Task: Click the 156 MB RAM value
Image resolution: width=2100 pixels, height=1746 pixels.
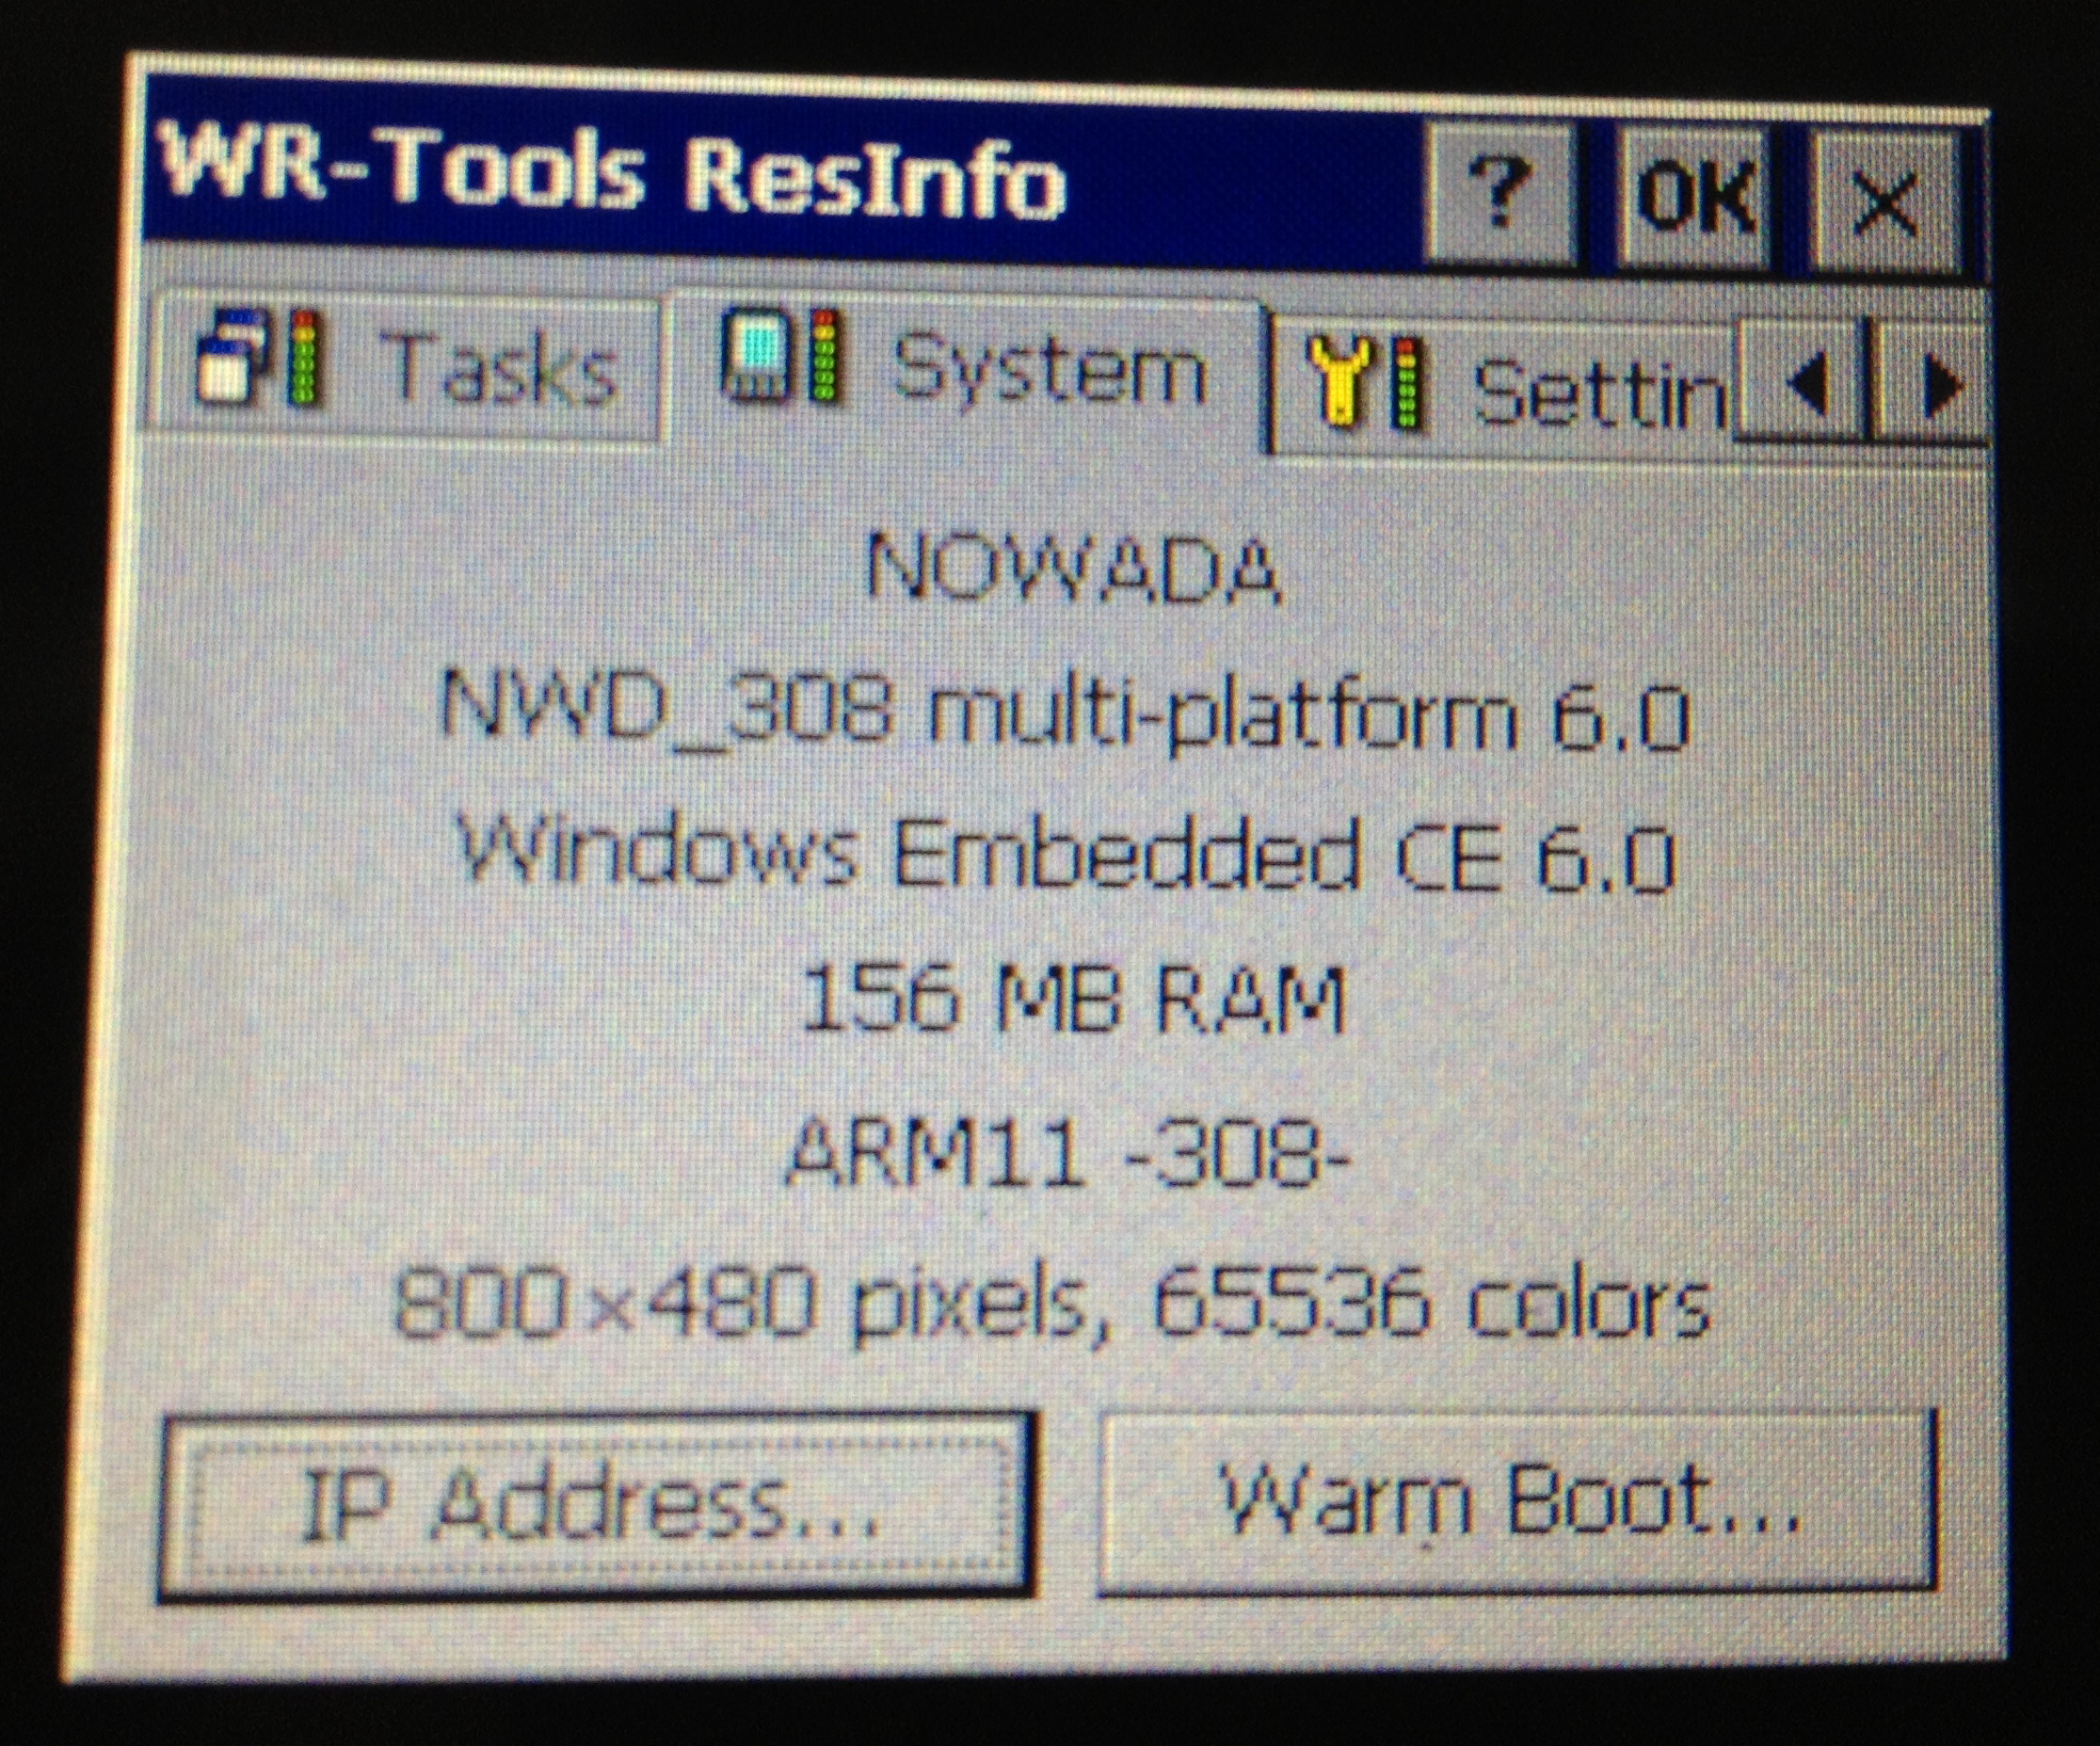Action: pyautogui.click(x=1074, y=998)
